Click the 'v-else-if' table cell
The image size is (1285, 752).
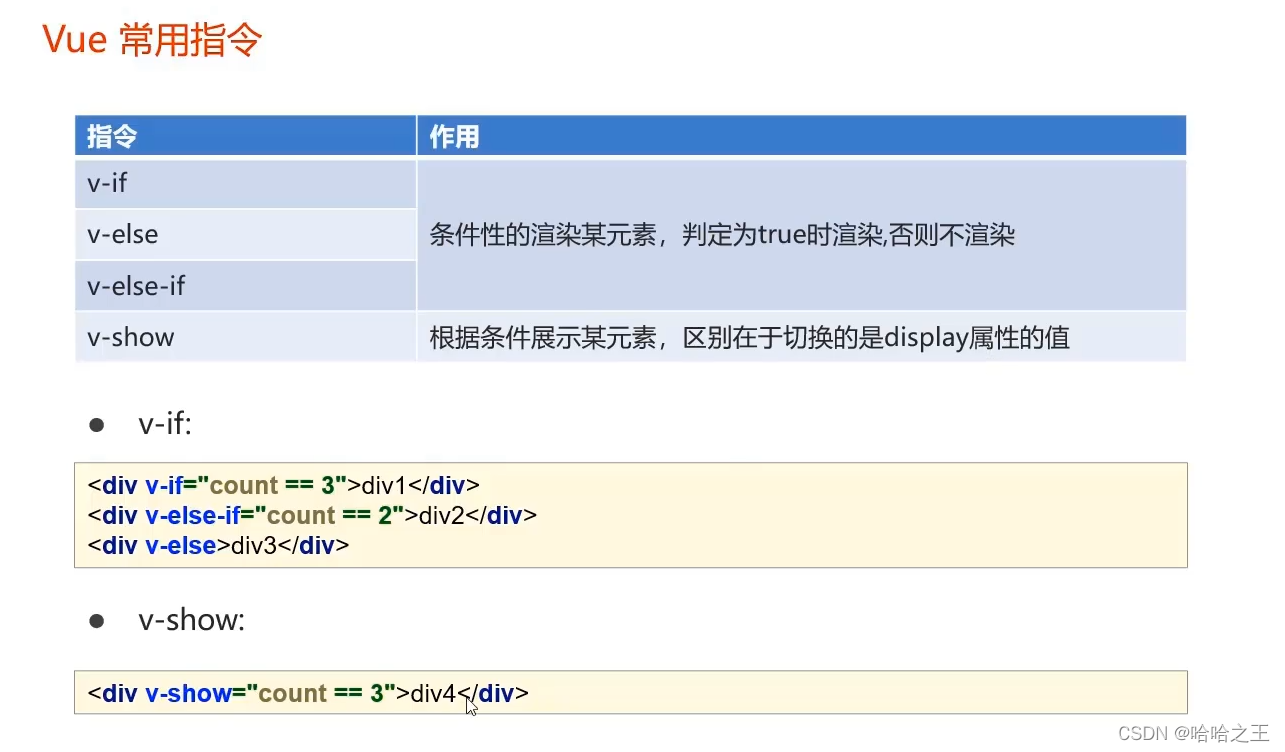(x=245, y=286)
